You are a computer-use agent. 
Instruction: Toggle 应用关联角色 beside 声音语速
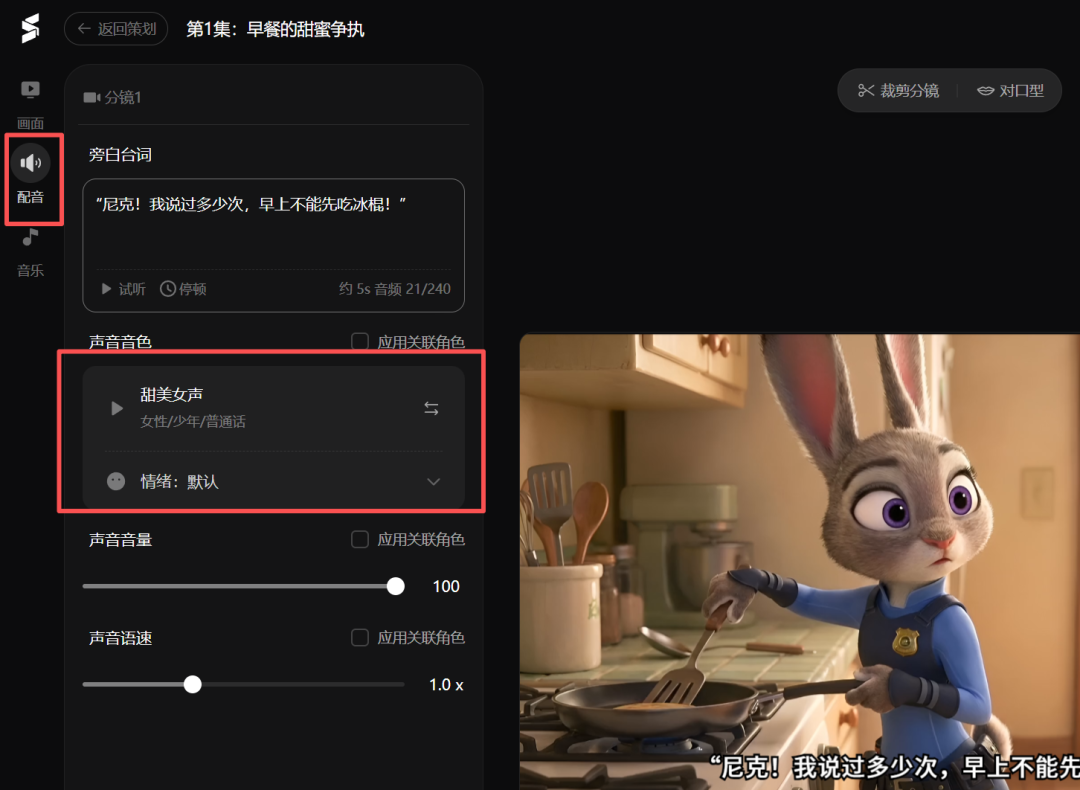click(360, 637)
